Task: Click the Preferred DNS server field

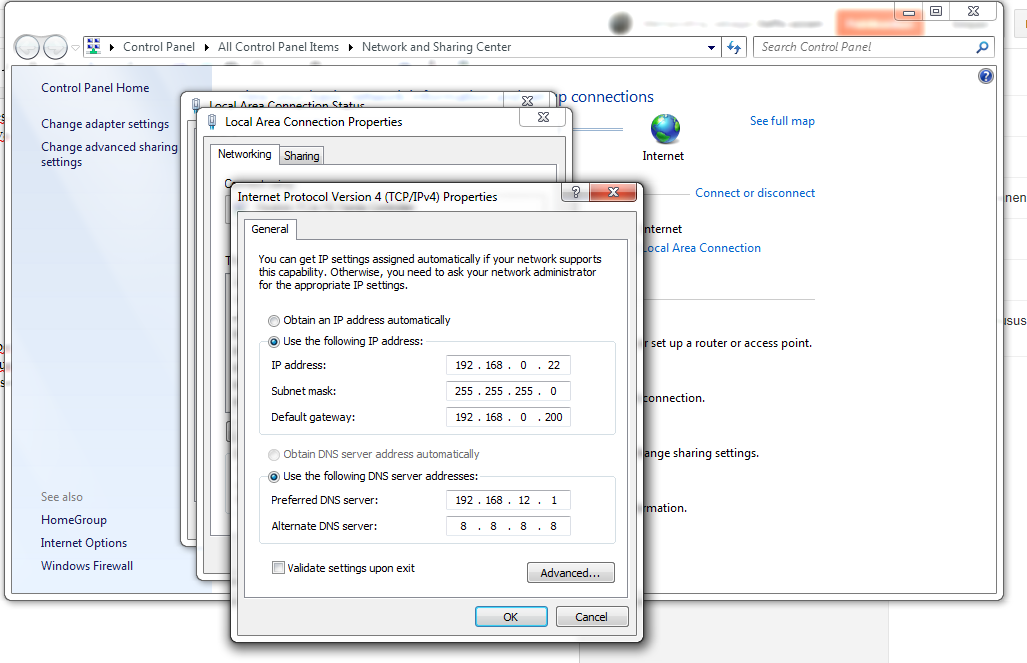Action: (508, 500)
